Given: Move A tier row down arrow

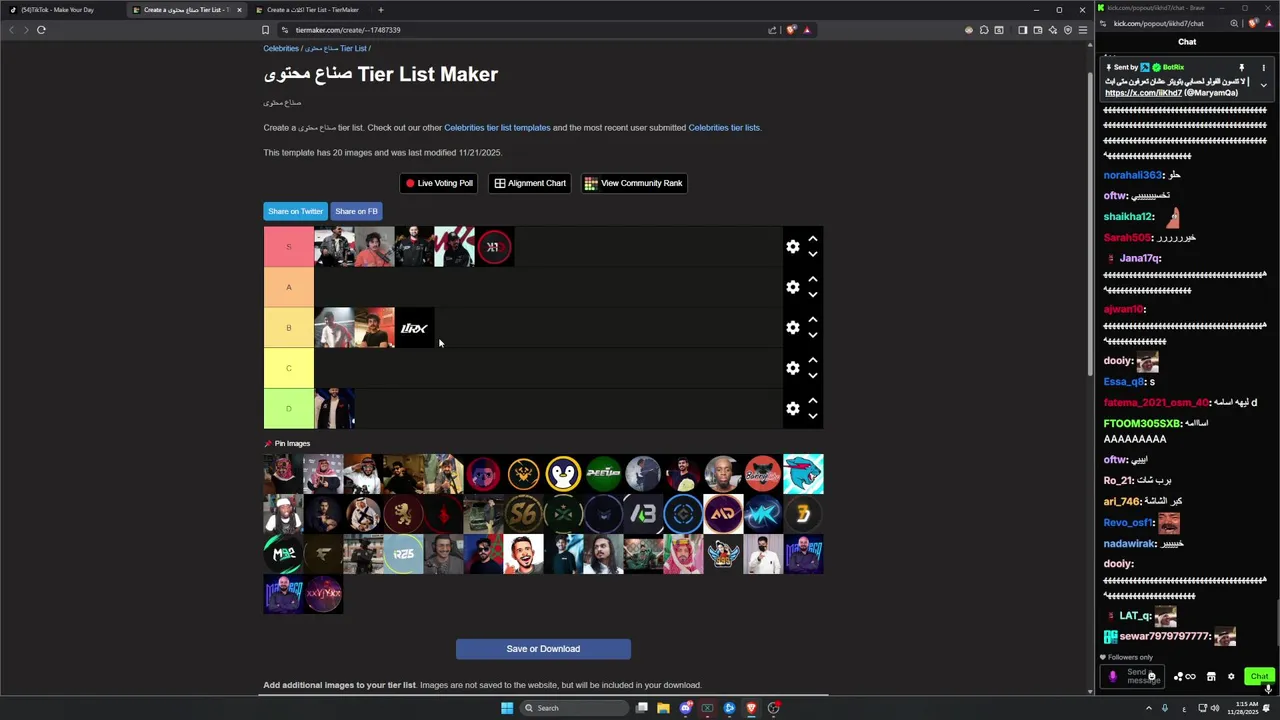Looking at the screenshot, I should pyautogui.click(x=813, y=295).
